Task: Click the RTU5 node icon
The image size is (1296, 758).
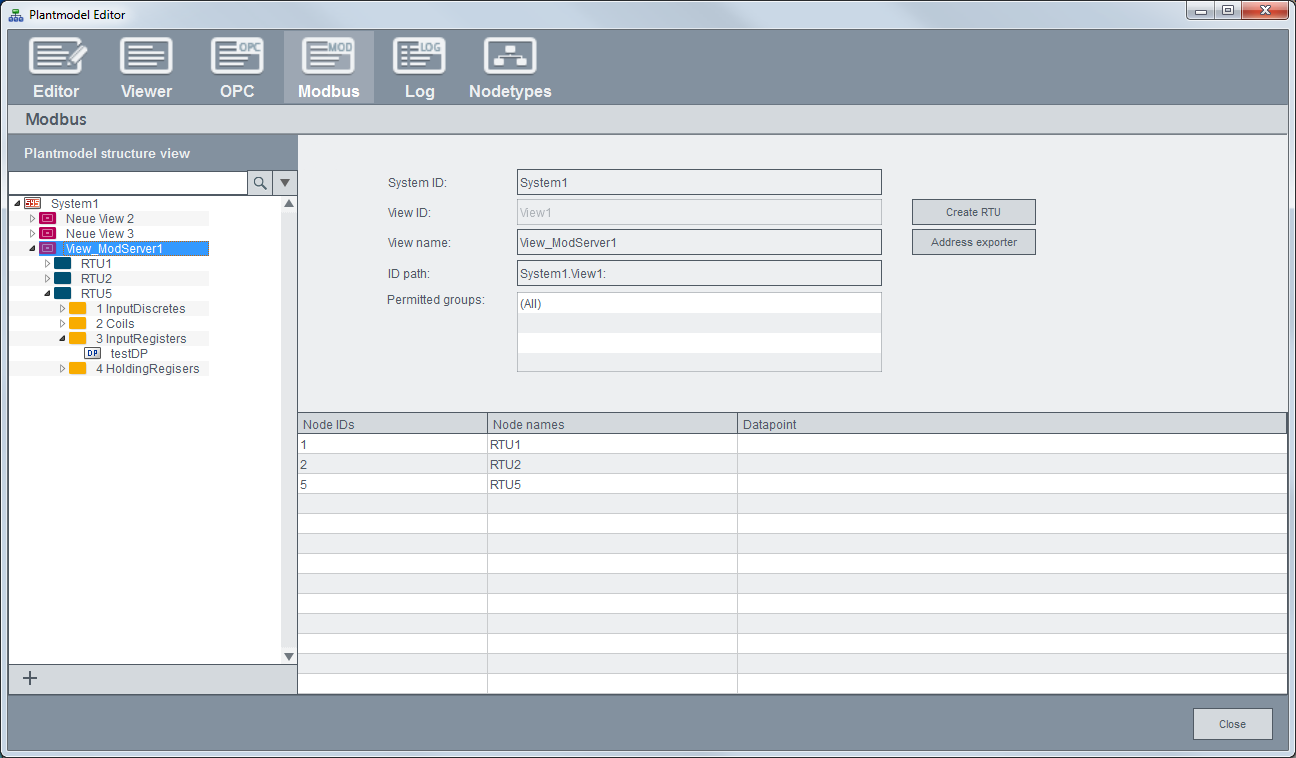Action: (x=62, y=293)
